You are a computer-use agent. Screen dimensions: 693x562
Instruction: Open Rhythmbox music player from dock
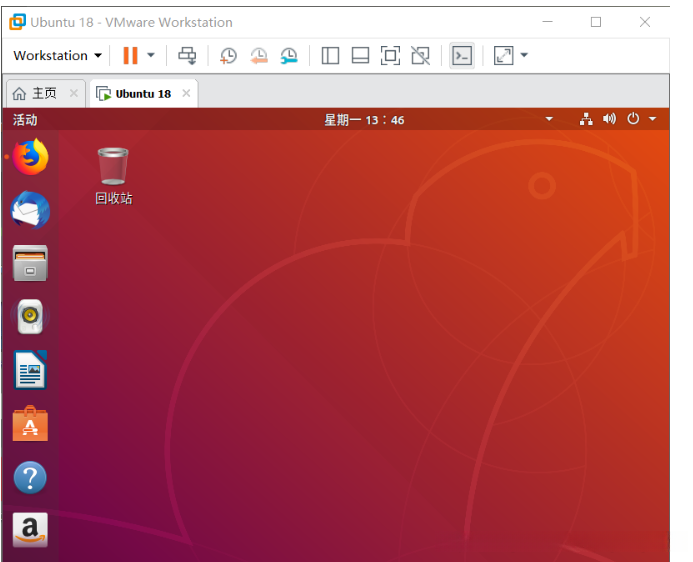point(30,316)
